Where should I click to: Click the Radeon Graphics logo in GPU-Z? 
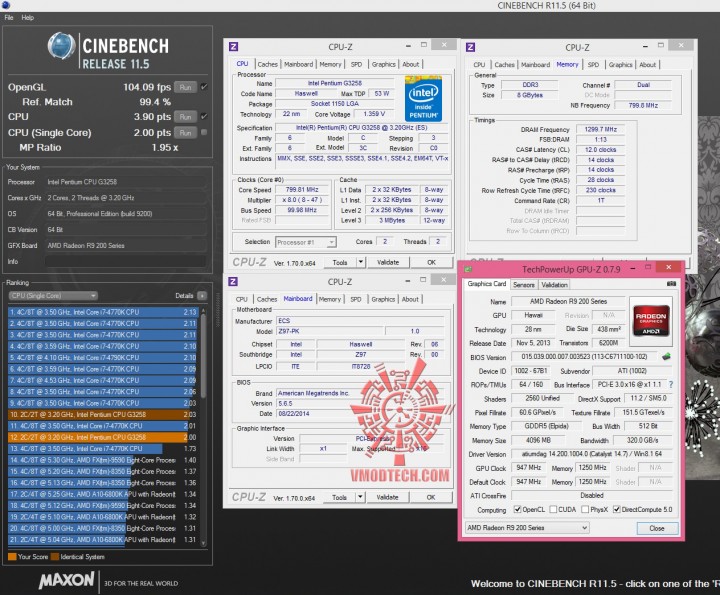651,321
